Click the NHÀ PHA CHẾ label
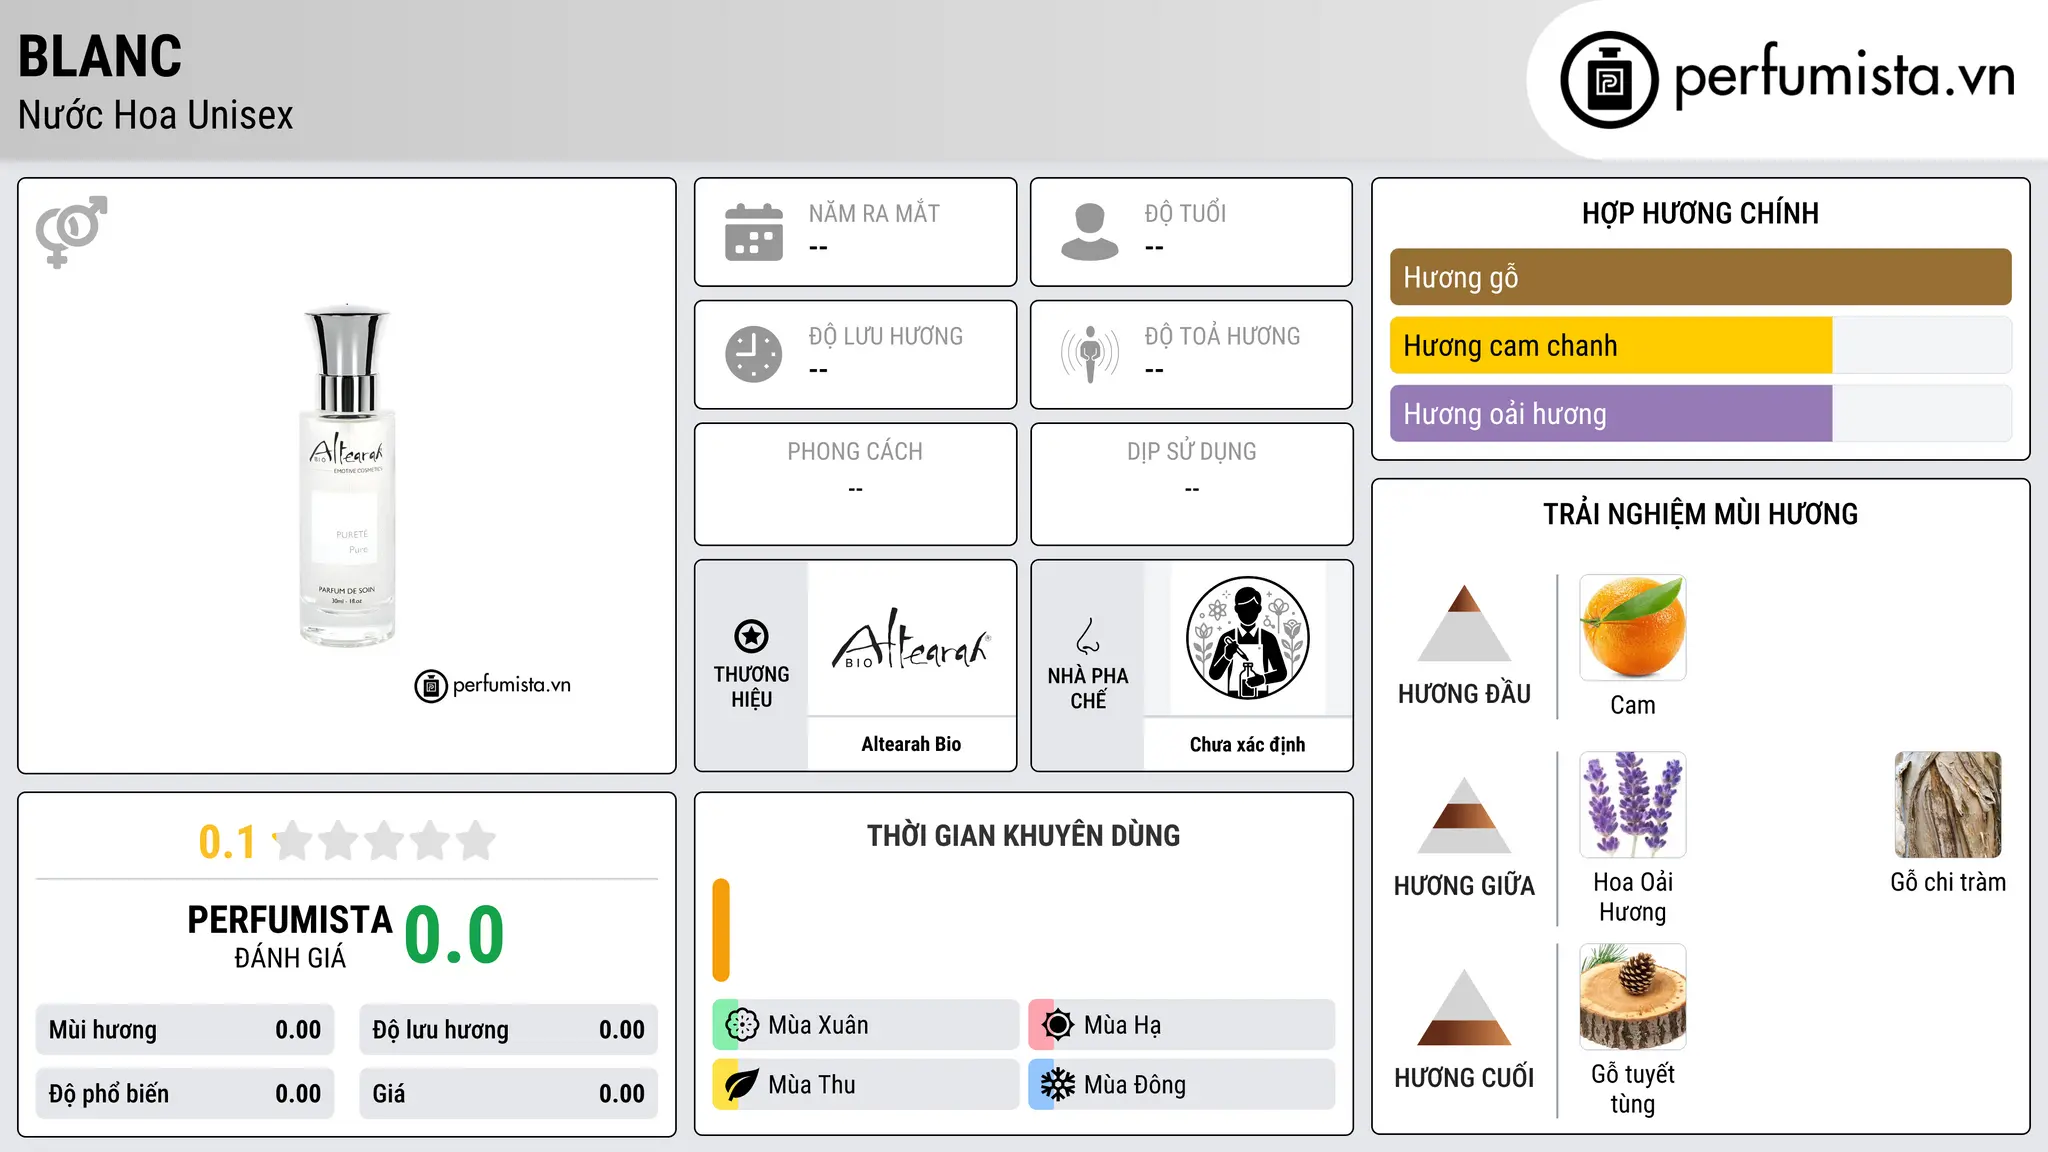Image resolution: width=2048 pixels, height=1152 pixels. pyautogui.click(x=1088, y=688)
